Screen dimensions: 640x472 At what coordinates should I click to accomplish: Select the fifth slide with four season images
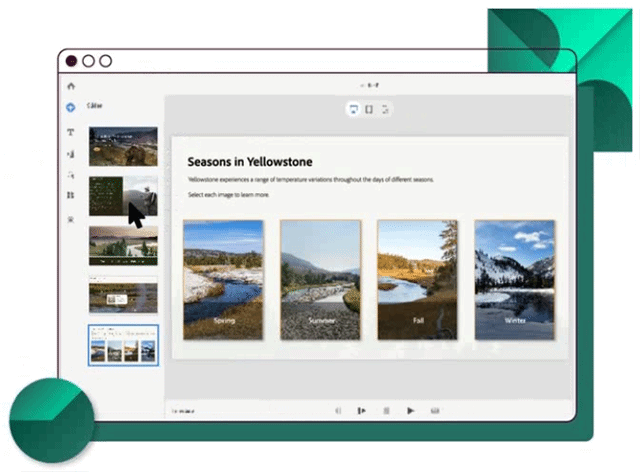coord(123,345)
